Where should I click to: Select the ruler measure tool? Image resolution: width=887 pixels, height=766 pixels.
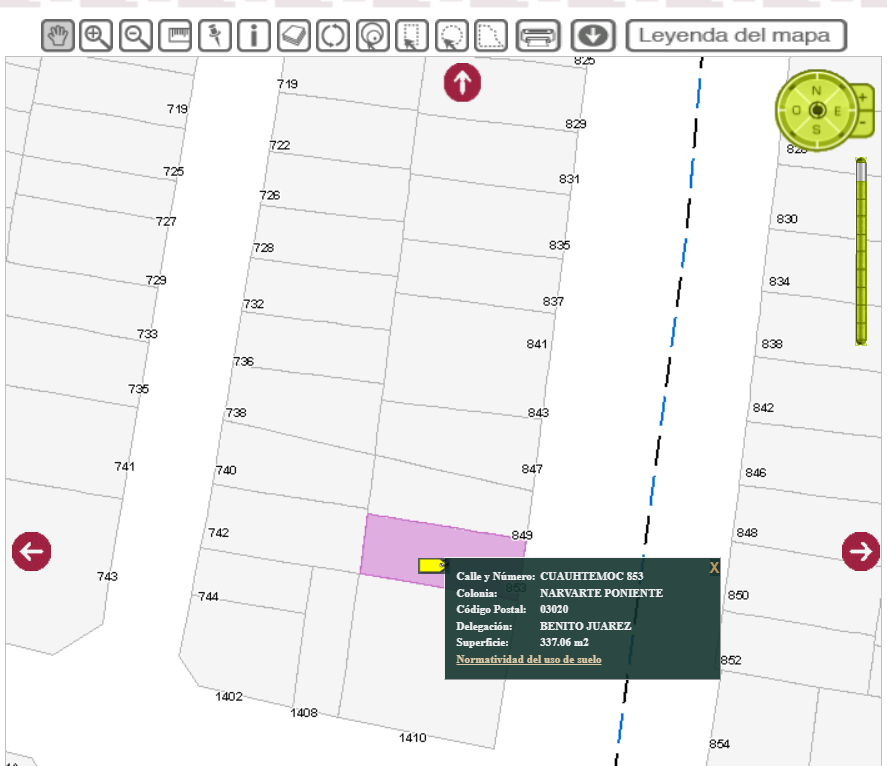(x=176, y=36)
